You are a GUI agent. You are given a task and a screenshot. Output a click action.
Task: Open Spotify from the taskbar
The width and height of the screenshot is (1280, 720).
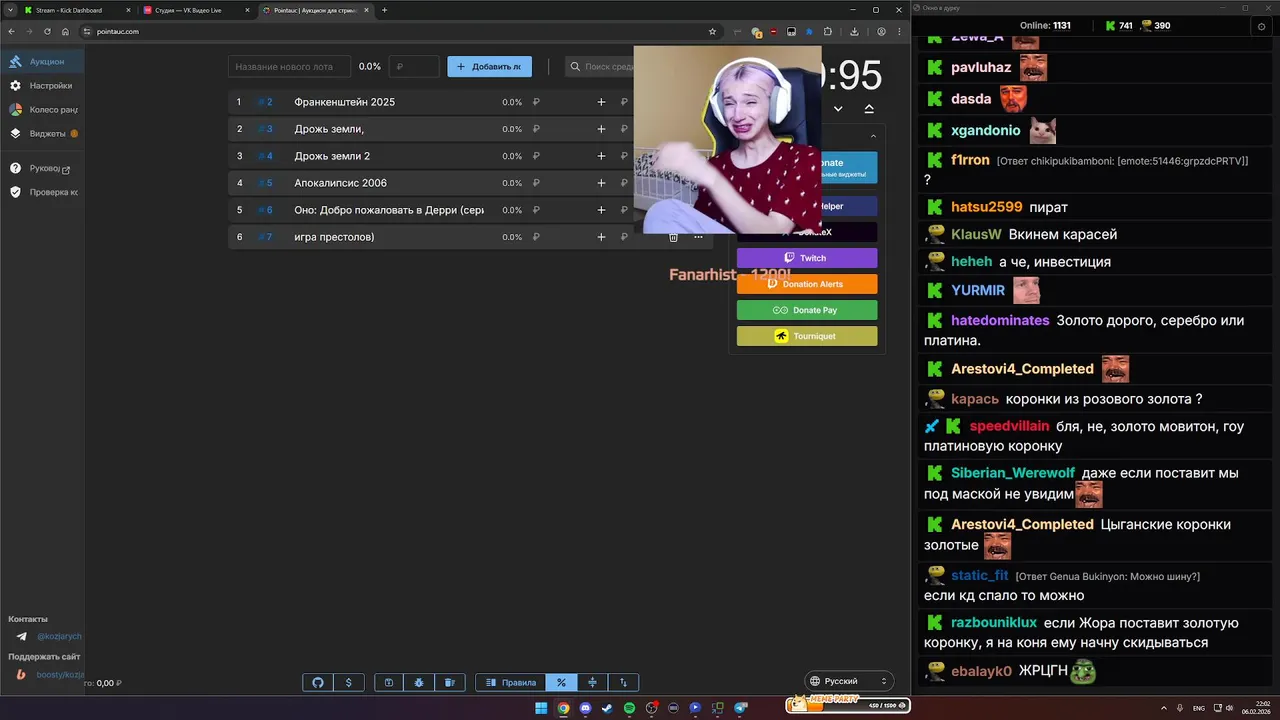coord(629,708)
